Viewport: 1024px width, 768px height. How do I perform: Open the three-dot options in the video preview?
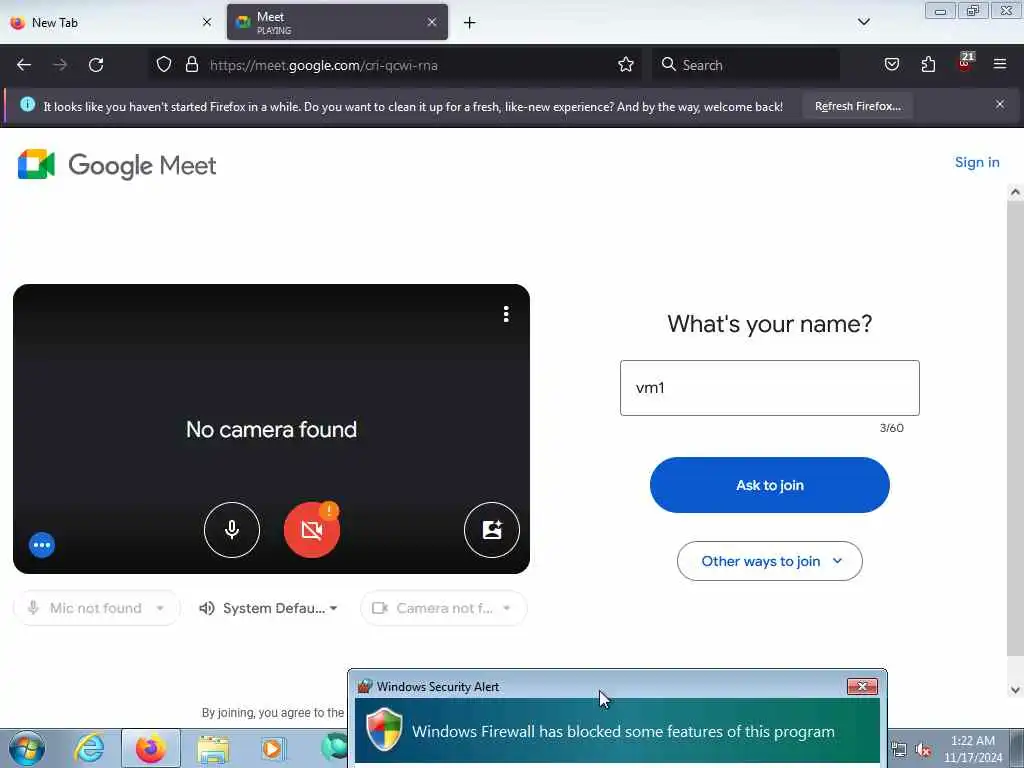506,314
